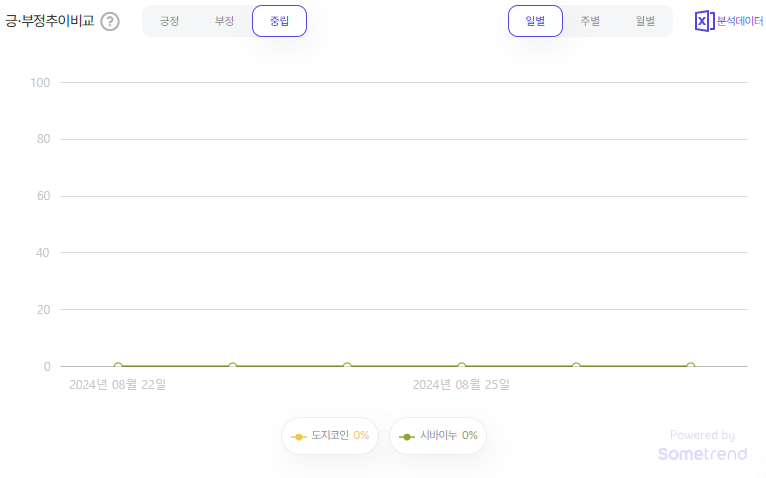Image resolution: width=766 pixels, height=478 pixels.
Task: Switch to 일별 daily view
Action: (x=535, y=21)
